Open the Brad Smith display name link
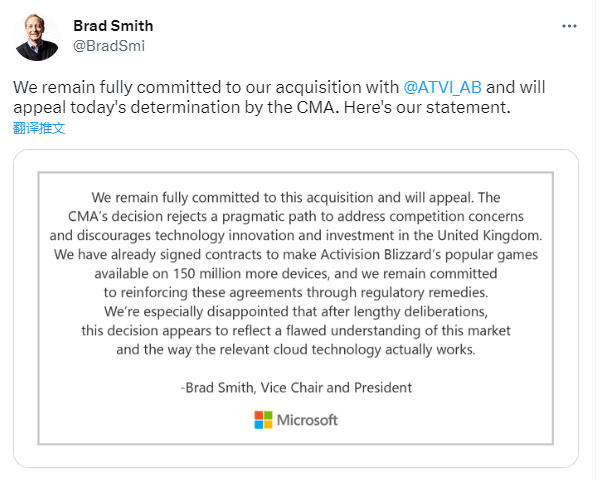The image size is (603, 480). (x=113, y=26)
